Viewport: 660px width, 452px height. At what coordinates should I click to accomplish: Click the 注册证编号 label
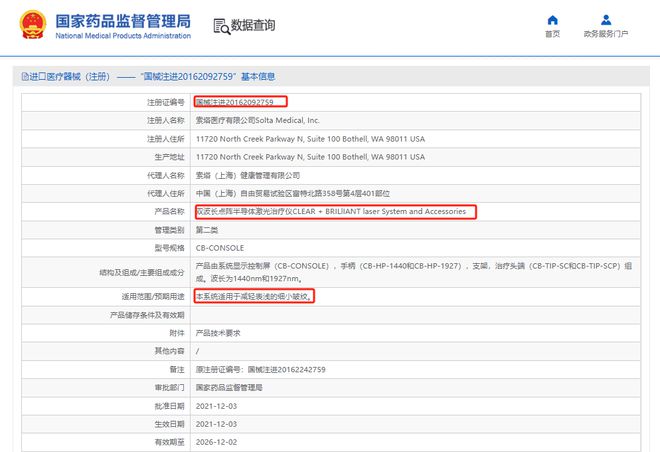click(x=166, y=102)
